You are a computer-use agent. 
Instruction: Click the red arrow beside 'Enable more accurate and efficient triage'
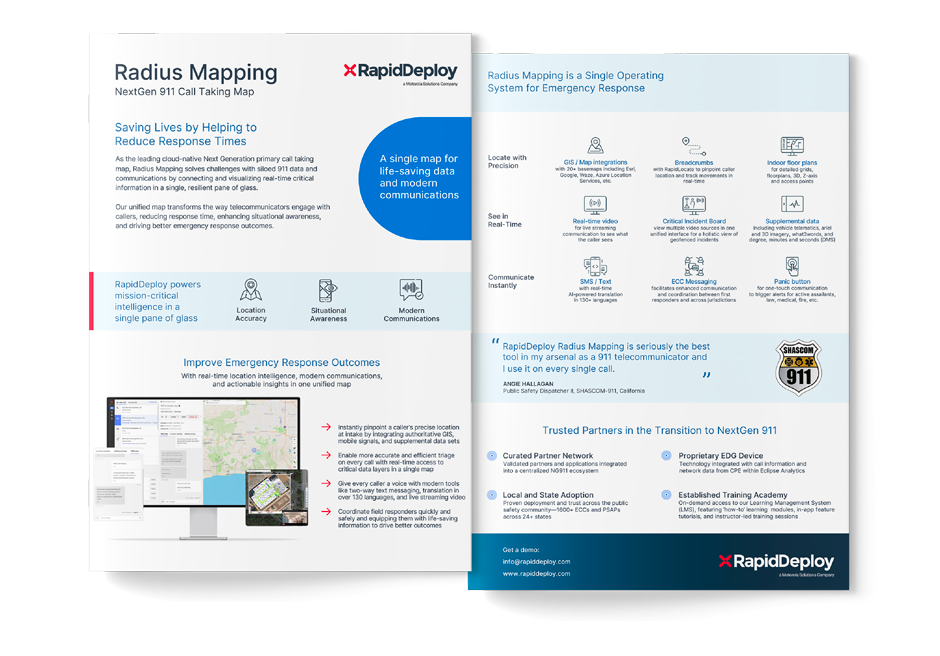click(326, 455)
